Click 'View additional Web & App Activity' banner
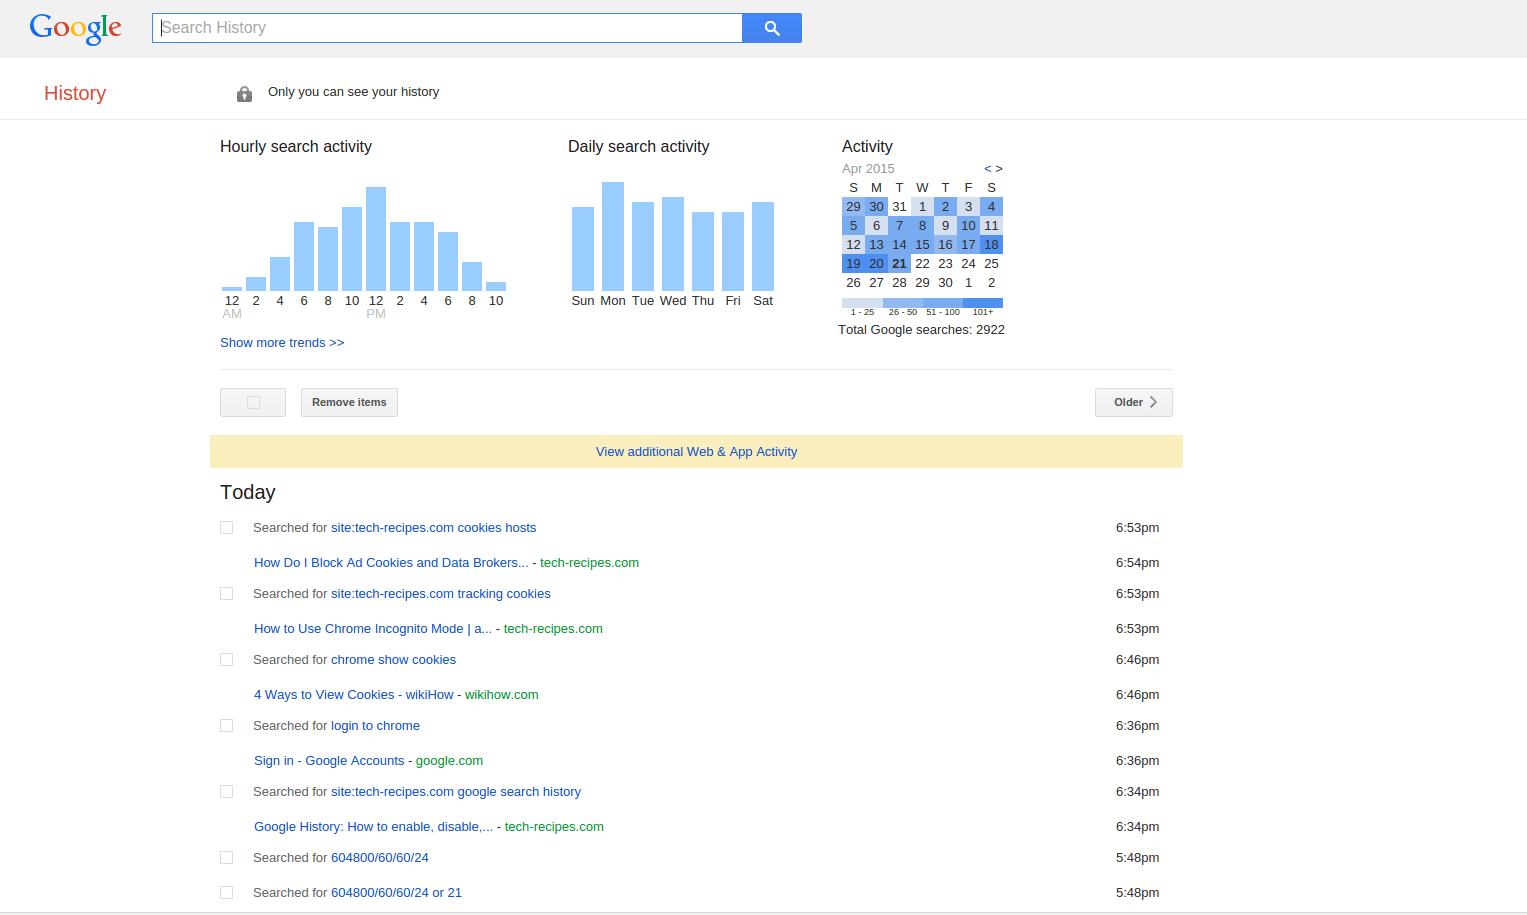 (x=696, y=451)
